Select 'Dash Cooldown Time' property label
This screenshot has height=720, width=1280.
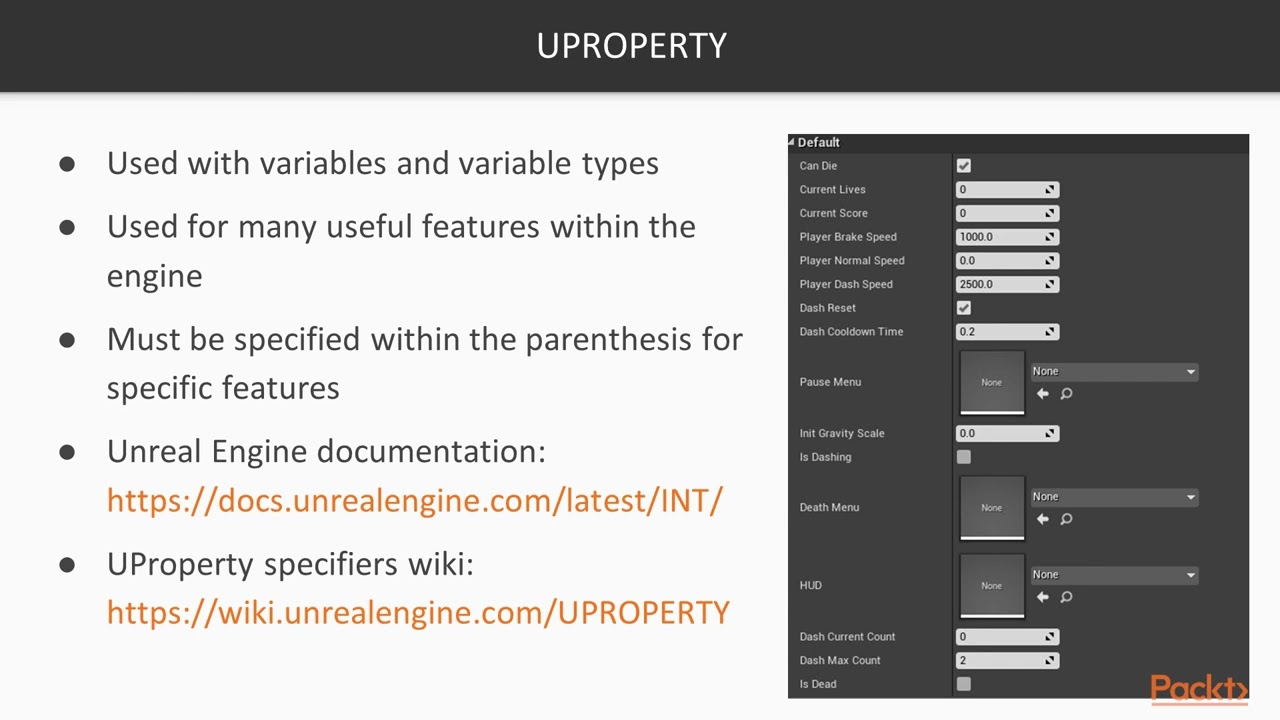pos(851,331)
